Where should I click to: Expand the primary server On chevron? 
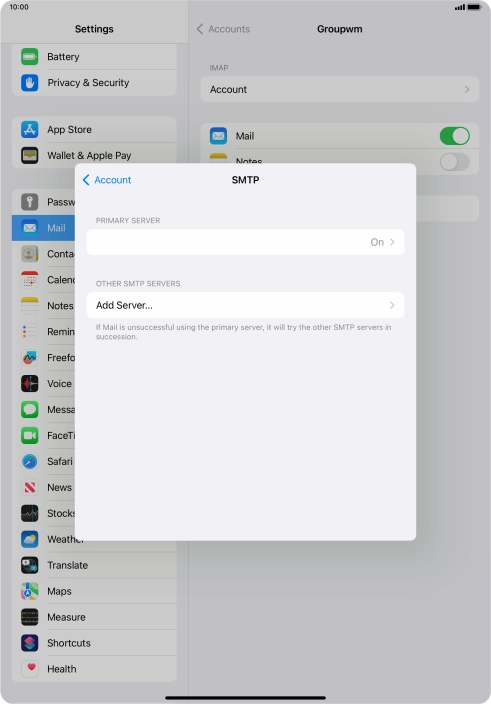(x=392, y=242)
